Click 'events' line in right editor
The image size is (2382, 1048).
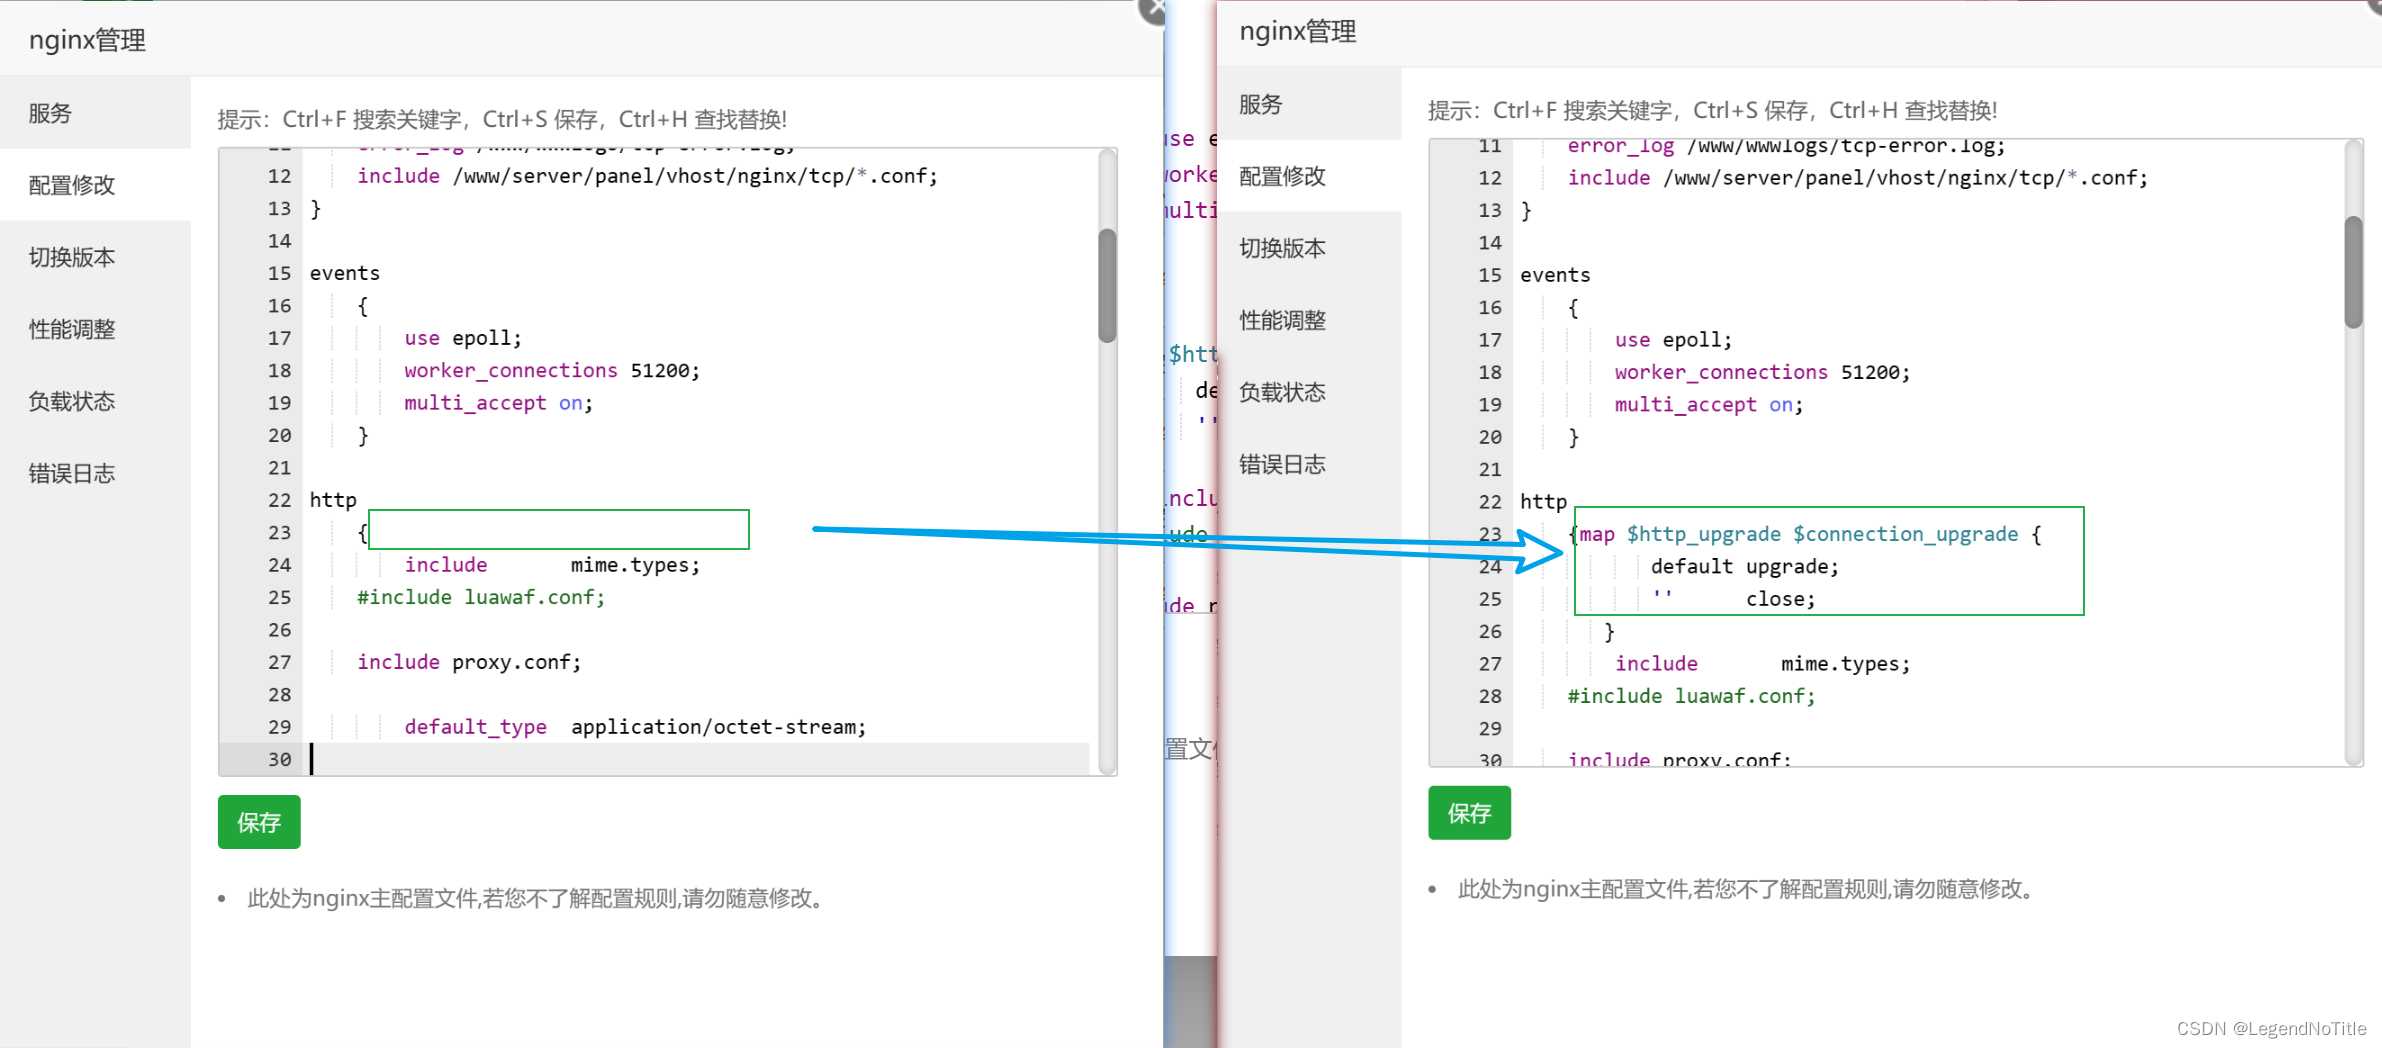pyautogui.click(x=1555, y=275)
